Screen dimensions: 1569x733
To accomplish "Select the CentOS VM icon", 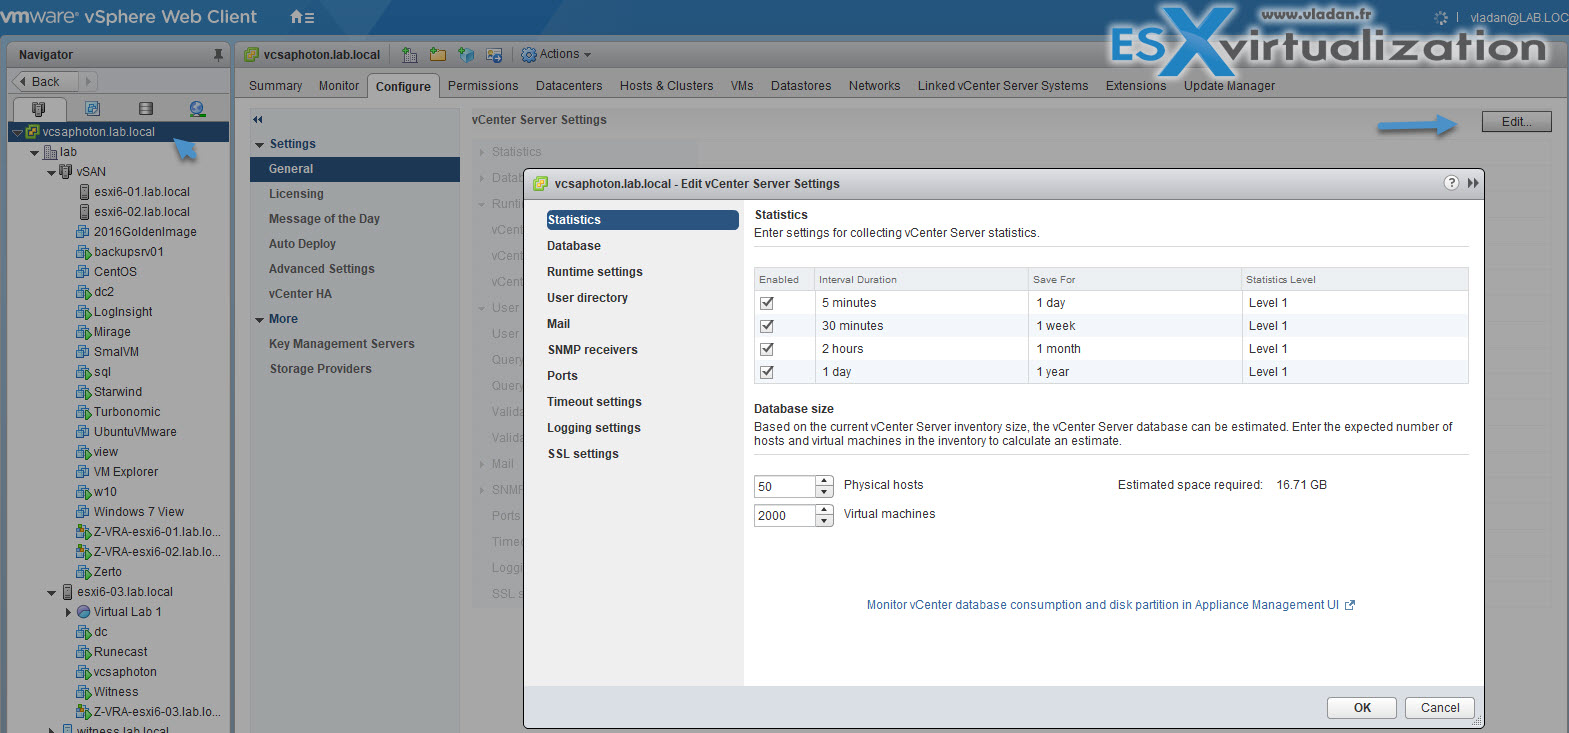I will (x=83, y=272).
